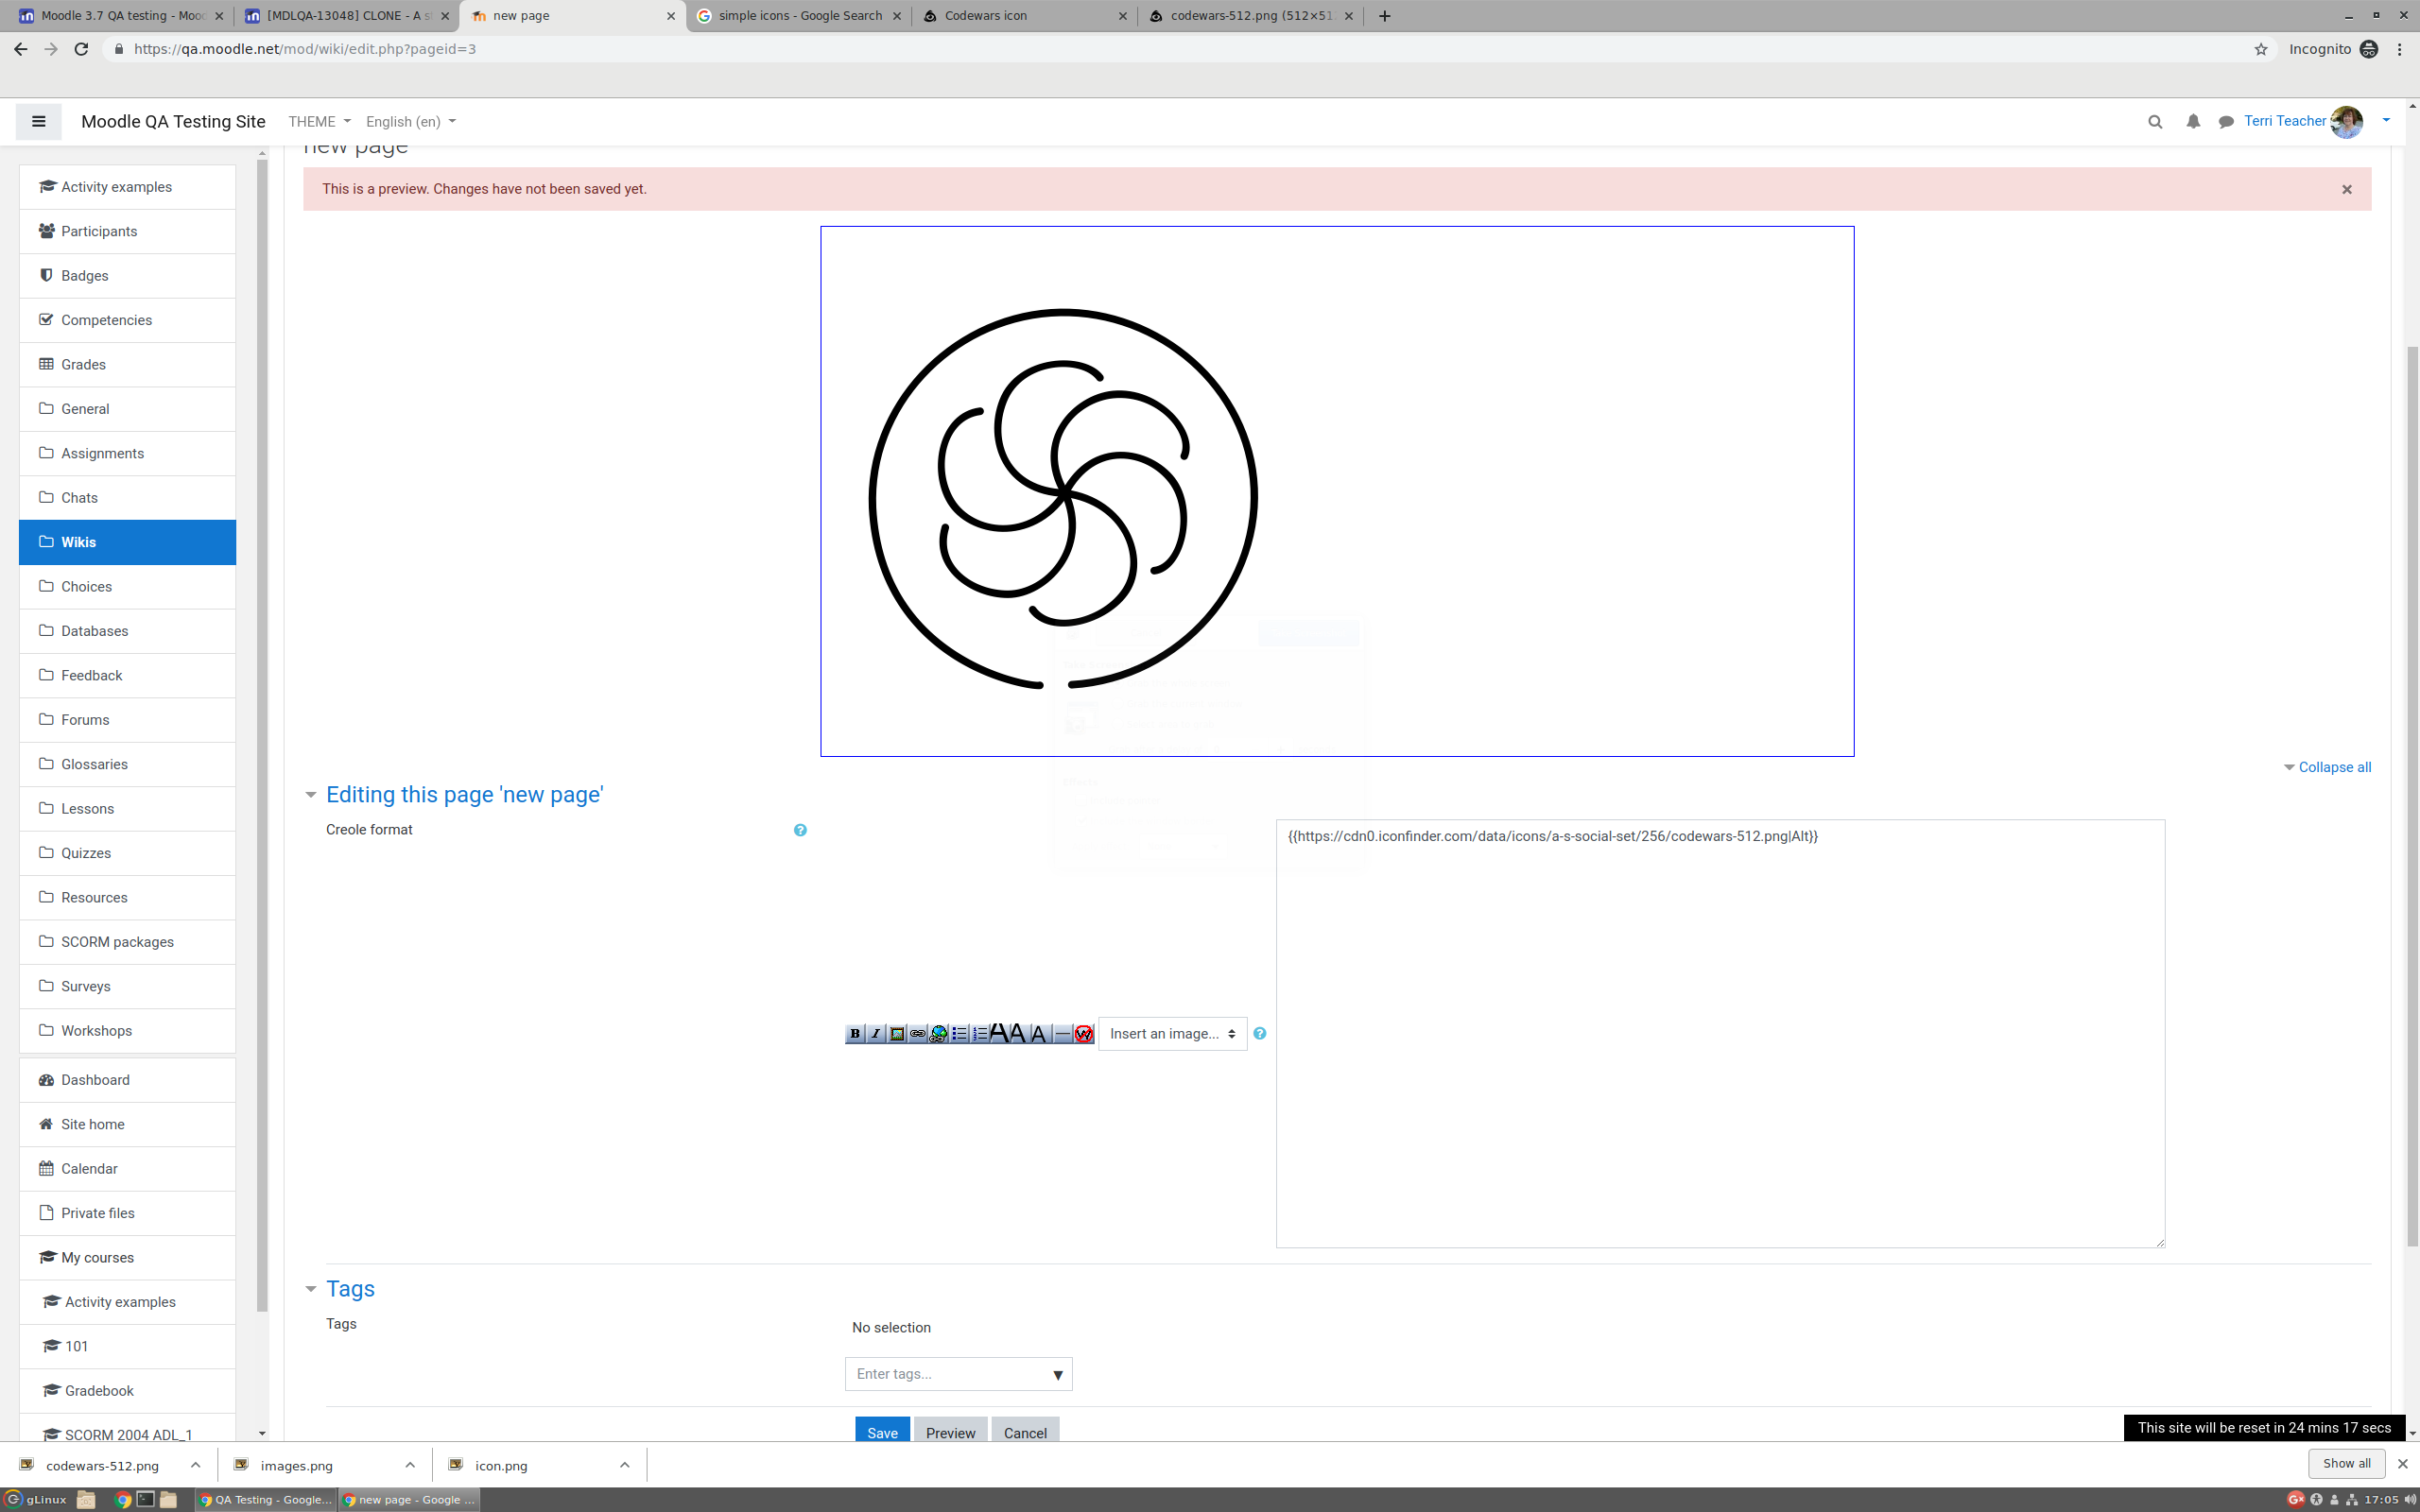The image size is (2420, 1512).
Task: Apply bold formatting in wiki toolbar
Action: point(856,1033)
